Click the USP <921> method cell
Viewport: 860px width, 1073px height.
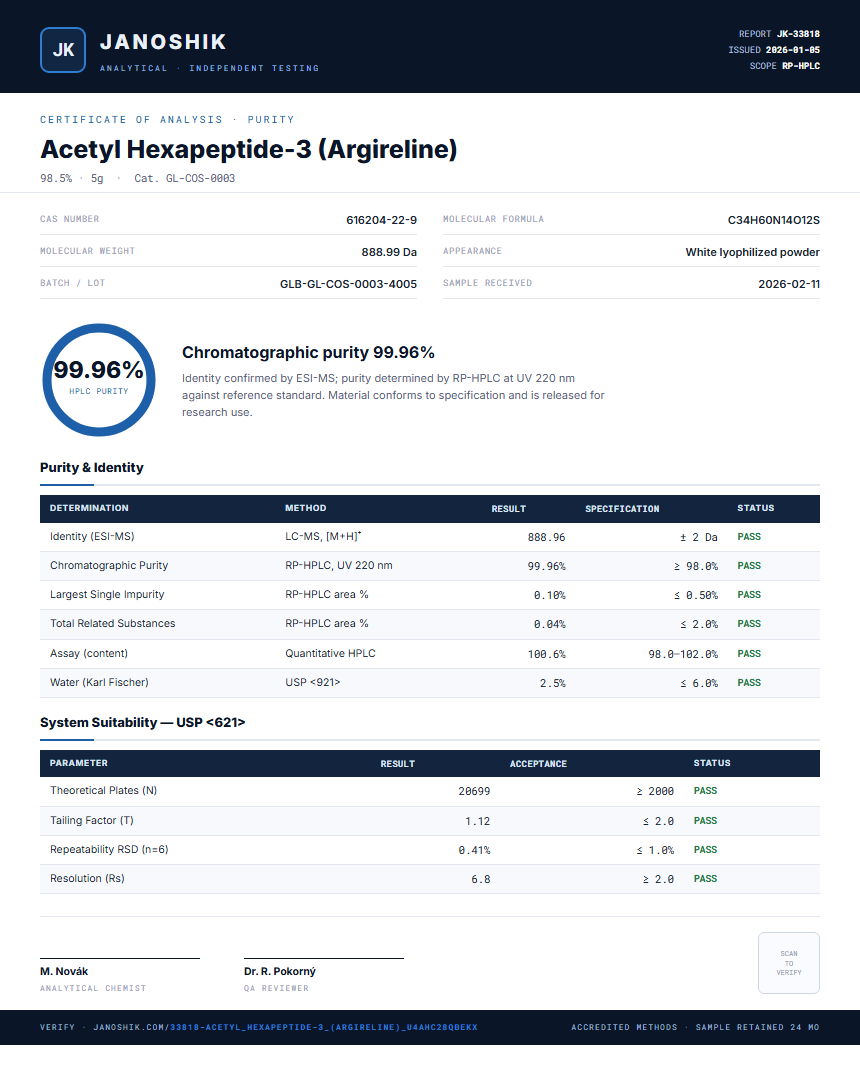coord(313,682)
